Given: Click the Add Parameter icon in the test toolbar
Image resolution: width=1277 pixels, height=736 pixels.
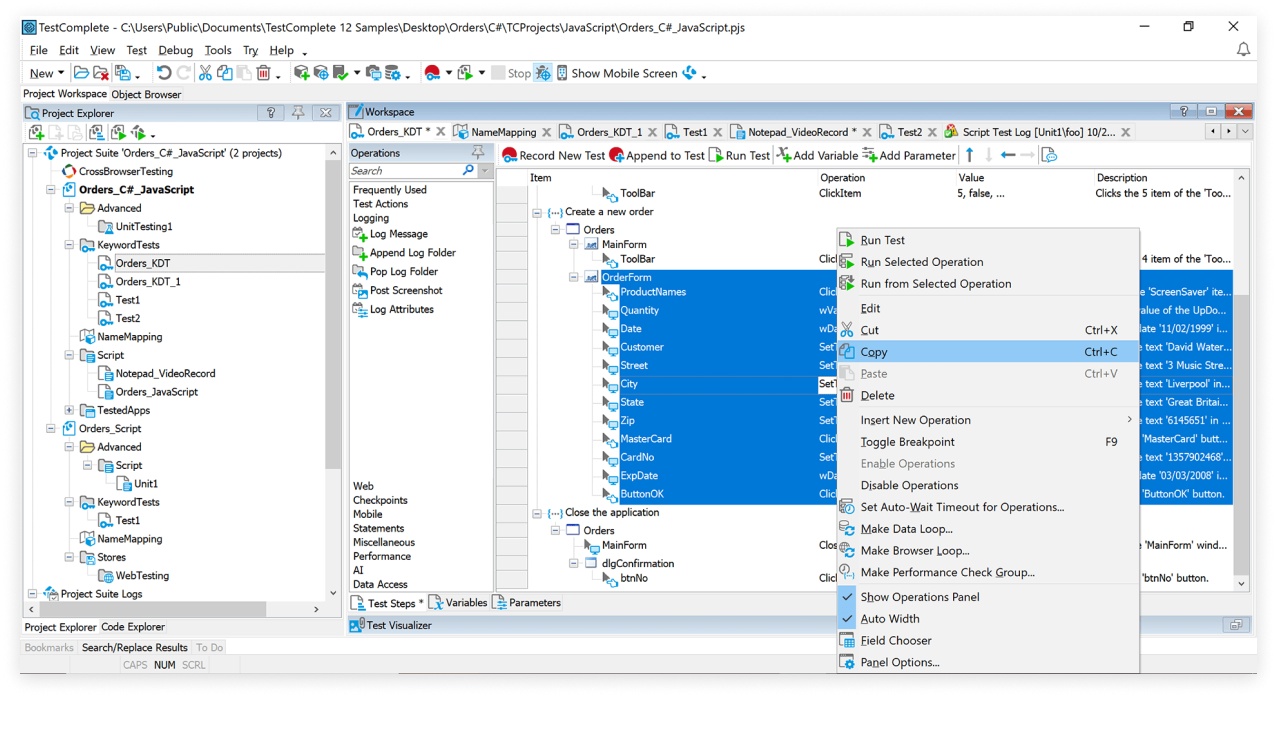Looking at the screenshot, I should coord(870,155).
